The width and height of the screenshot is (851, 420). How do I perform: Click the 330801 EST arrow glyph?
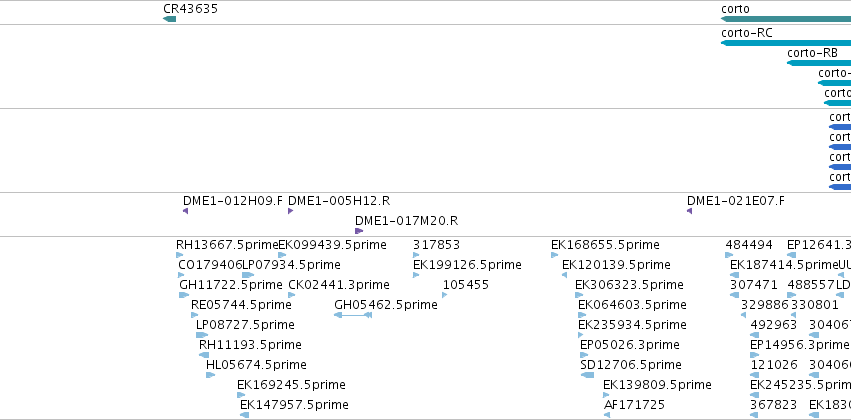(x=793, y=315)
